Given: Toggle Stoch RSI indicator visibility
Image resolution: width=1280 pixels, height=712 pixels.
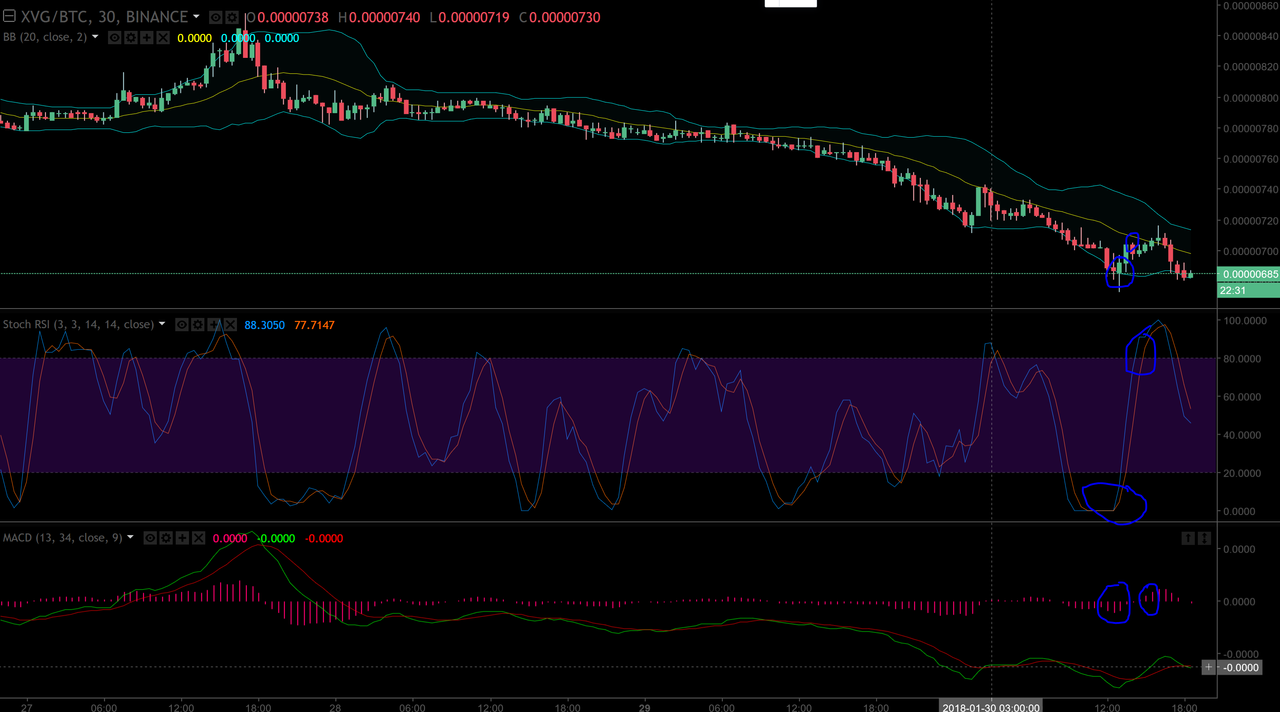Looking at the screenshot, I should click(x=182, y=325).
